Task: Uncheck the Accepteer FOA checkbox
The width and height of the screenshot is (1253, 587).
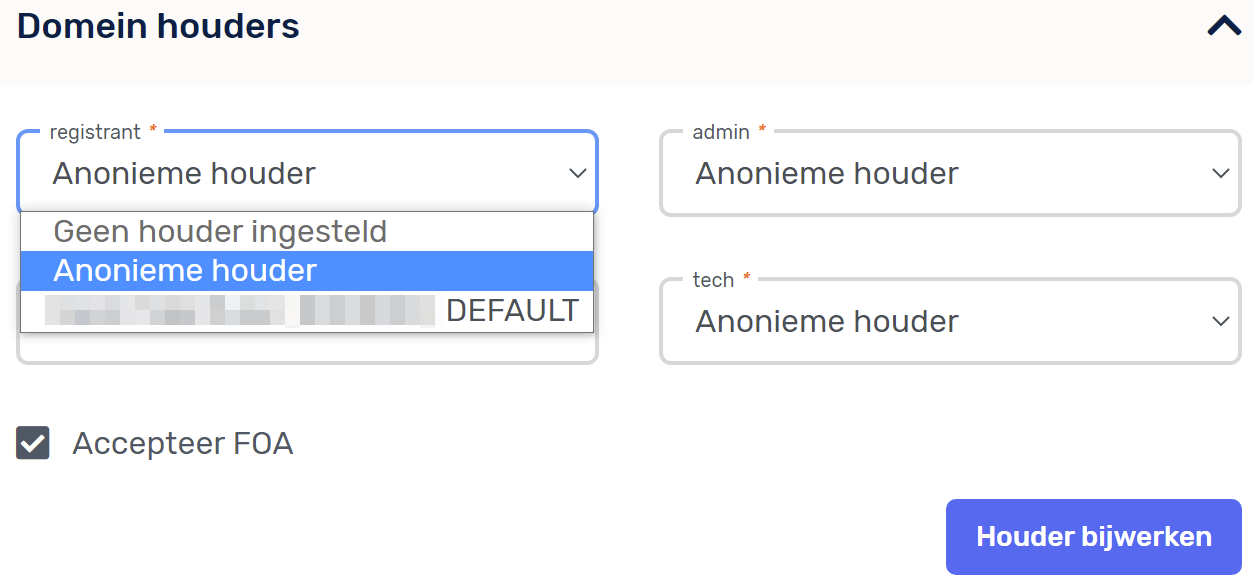Action: click(x=33, y=443)
